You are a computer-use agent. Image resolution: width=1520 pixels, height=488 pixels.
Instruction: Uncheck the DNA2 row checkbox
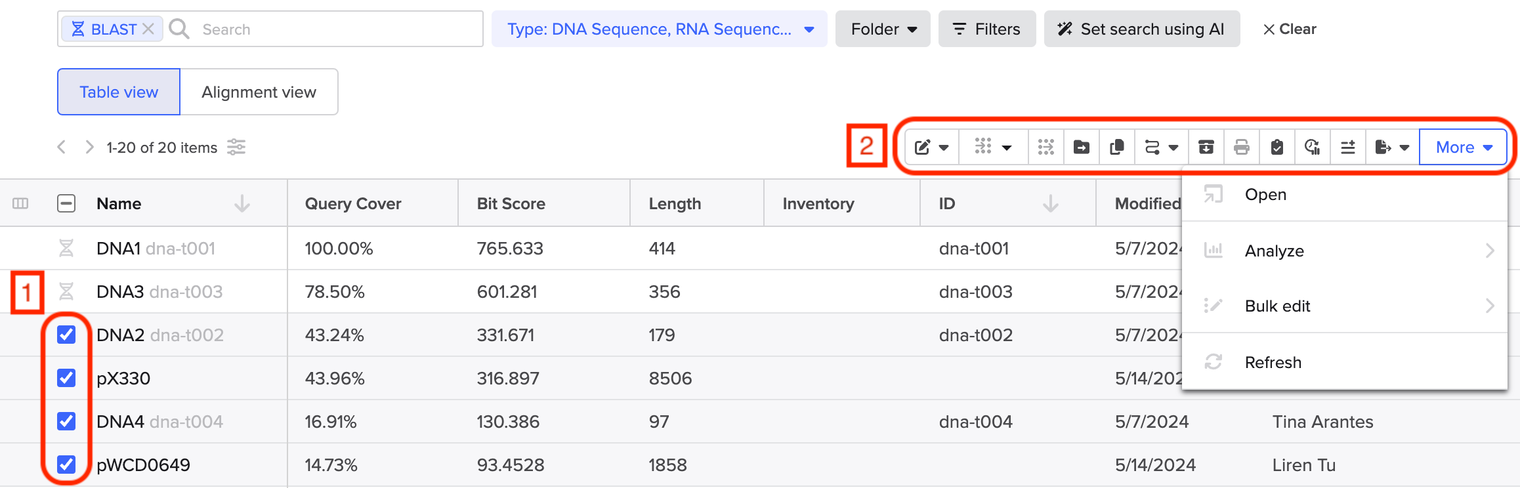click(66, 335)
